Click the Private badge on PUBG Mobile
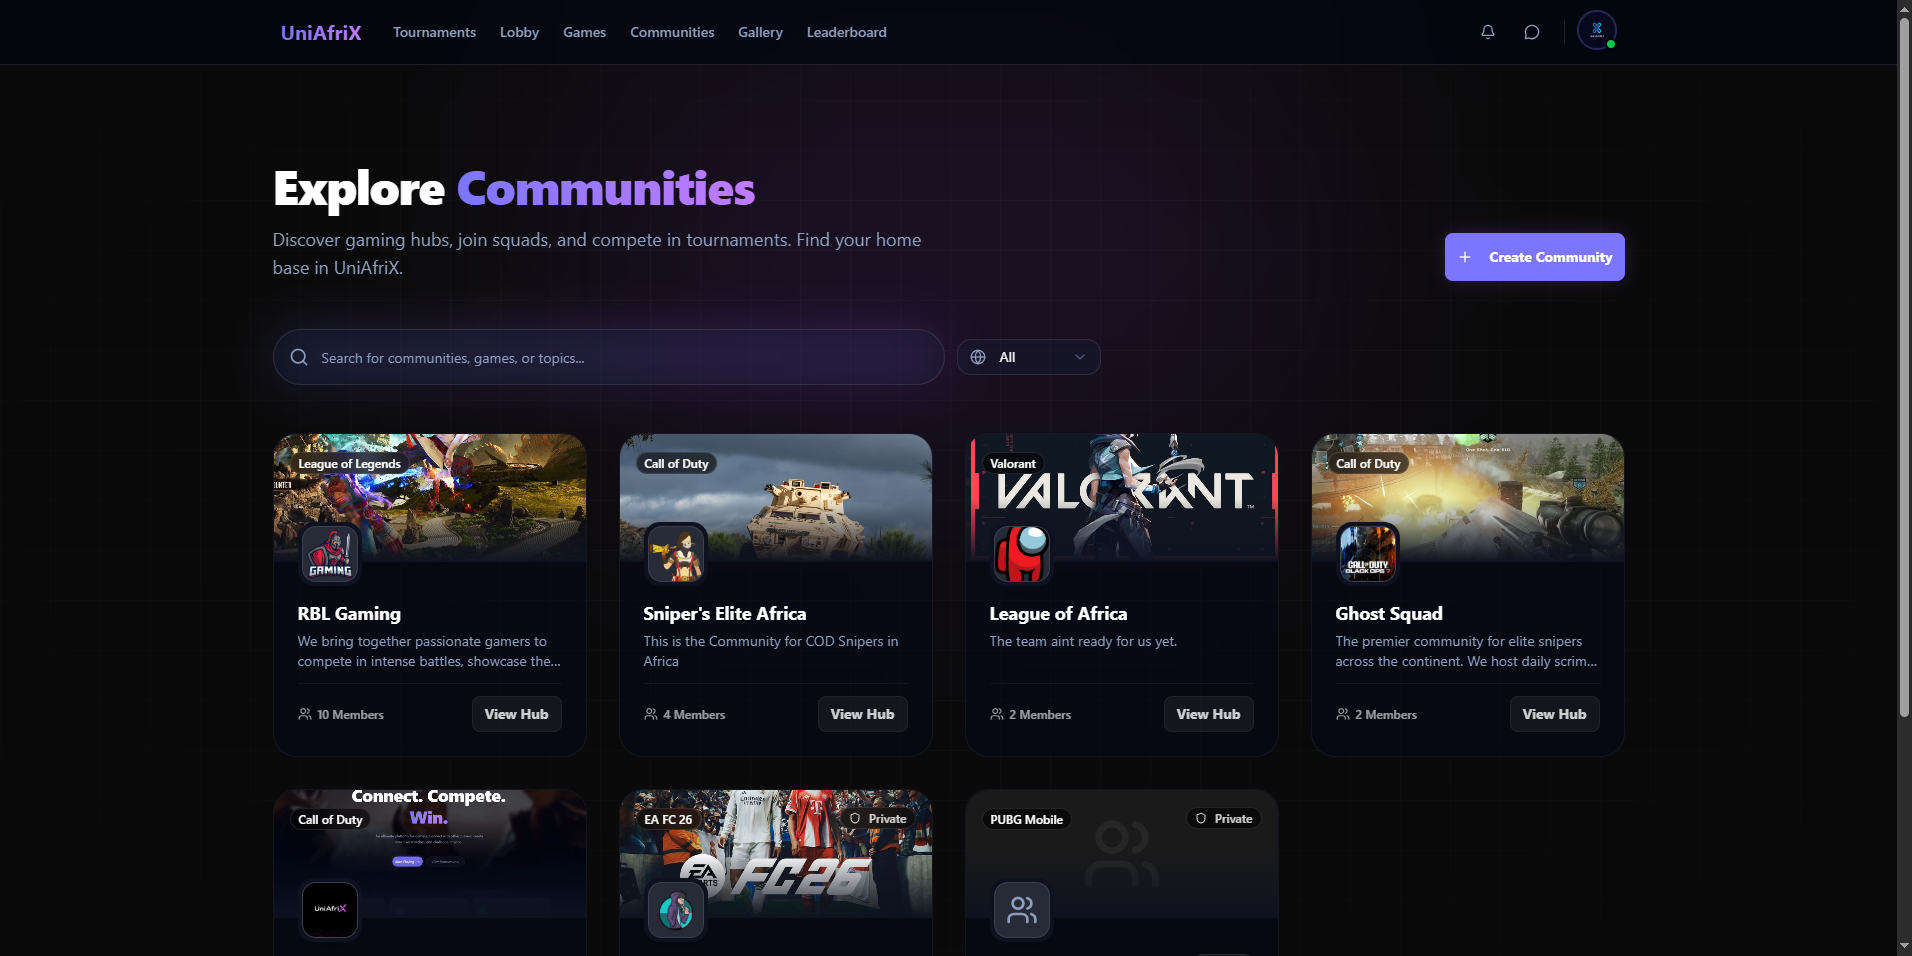This screenshot has height=956, width=1912. (1224, 819)
